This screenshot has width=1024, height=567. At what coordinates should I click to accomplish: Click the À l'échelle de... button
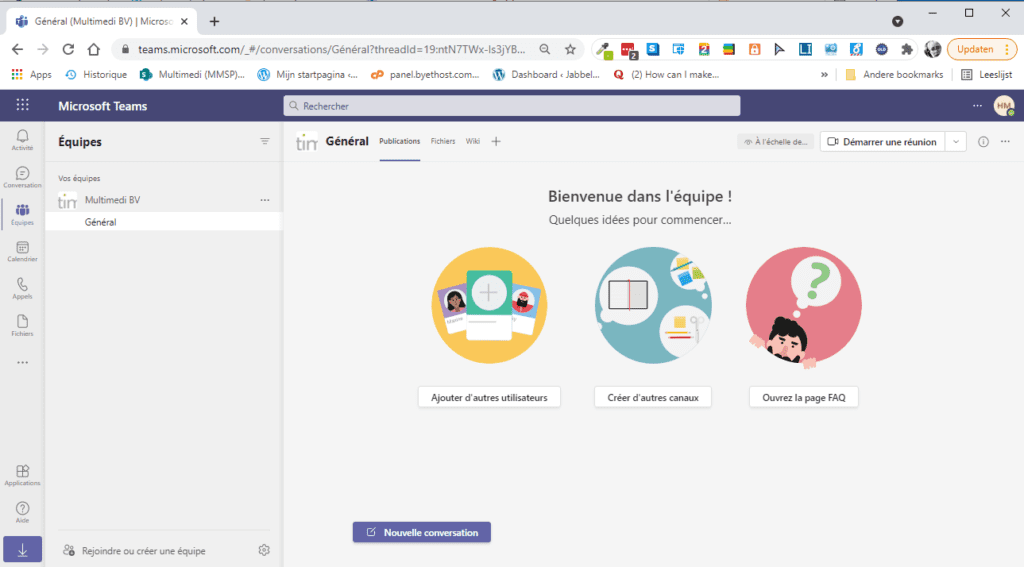(775, 142)
